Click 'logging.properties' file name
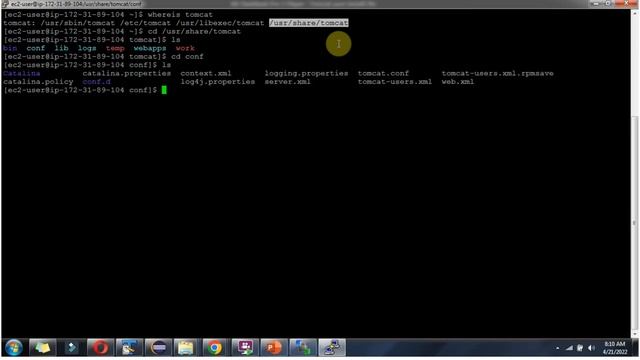Screen dimensions: 640x360 306,73
